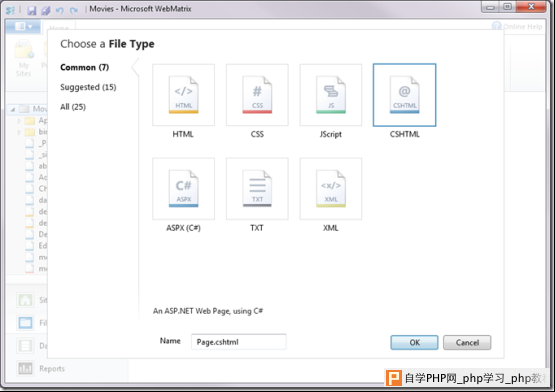This screenshot has height=392, width=555.
Task: Dismiss the dialog with the Cancel button
Action: [467, 342]
